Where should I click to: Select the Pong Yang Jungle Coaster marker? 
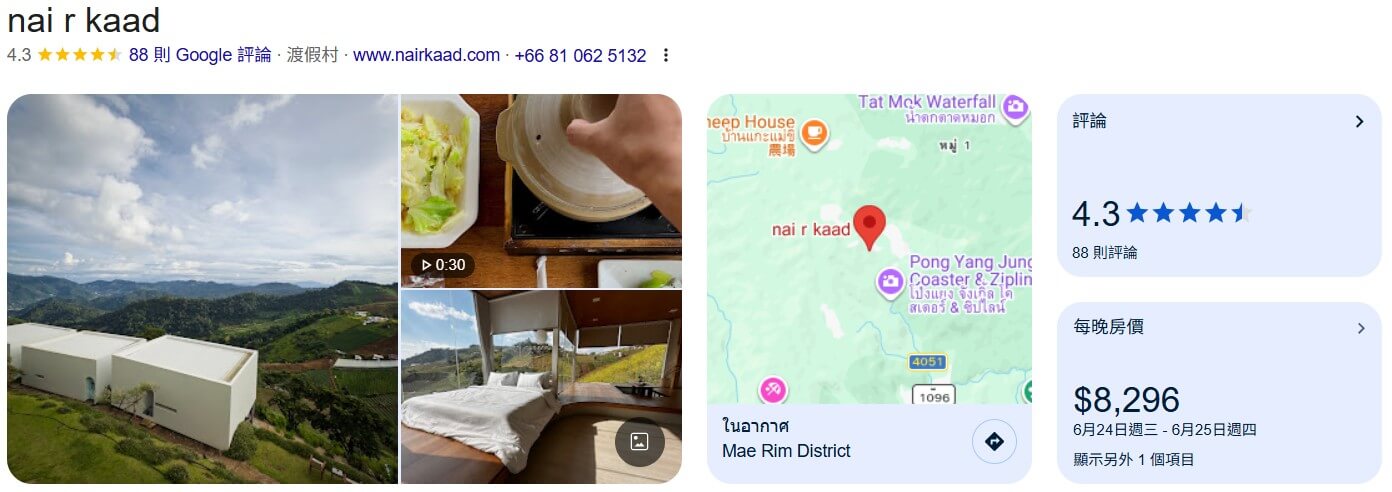coord(890,283)
